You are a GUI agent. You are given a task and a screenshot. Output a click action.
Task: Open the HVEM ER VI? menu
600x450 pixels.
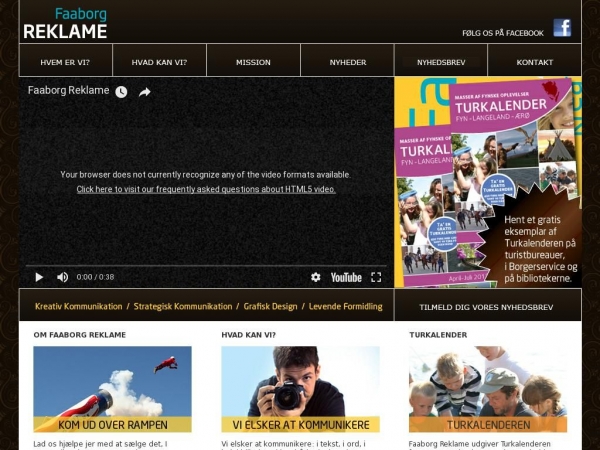[x=65, y=62]
